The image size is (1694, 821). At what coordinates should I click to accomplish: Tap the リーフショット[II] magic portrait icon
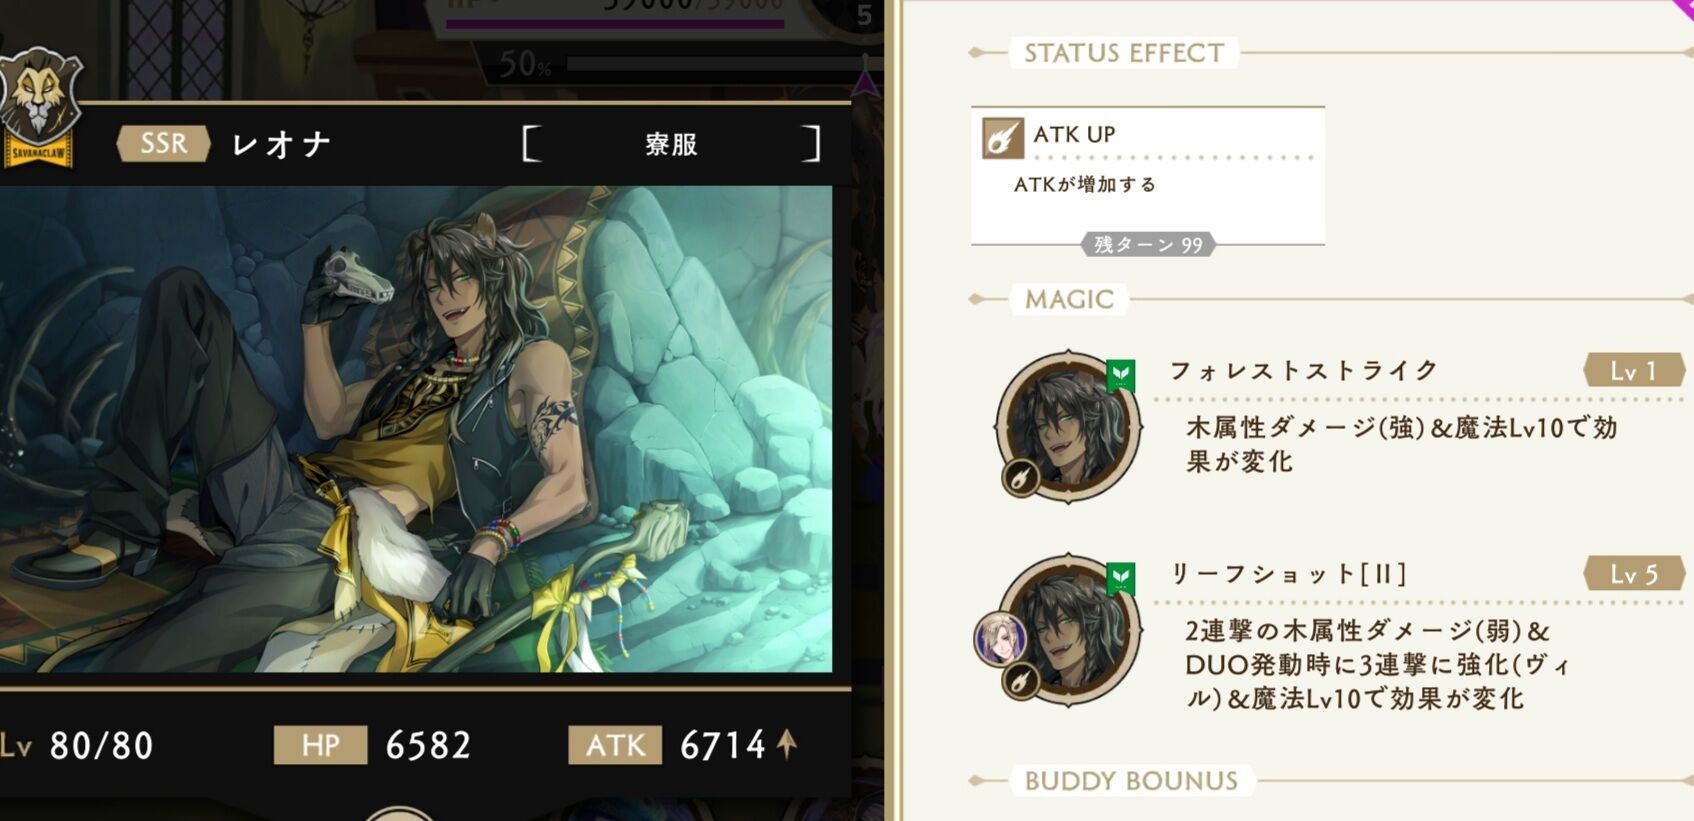(1070, 629)
